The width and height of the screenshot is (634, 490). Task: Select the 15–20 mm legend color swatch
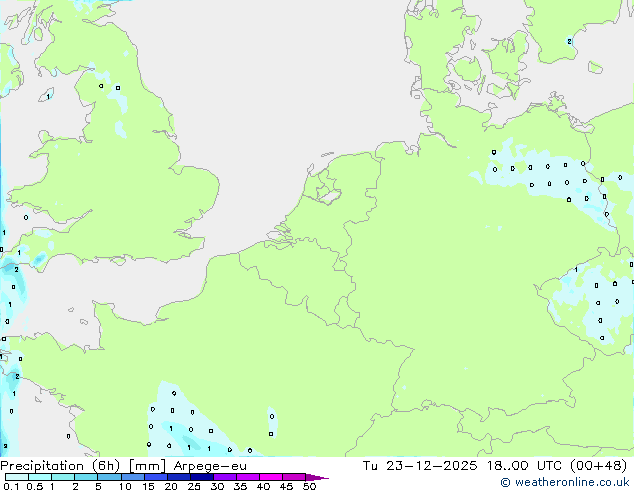[x=156, y=477]
